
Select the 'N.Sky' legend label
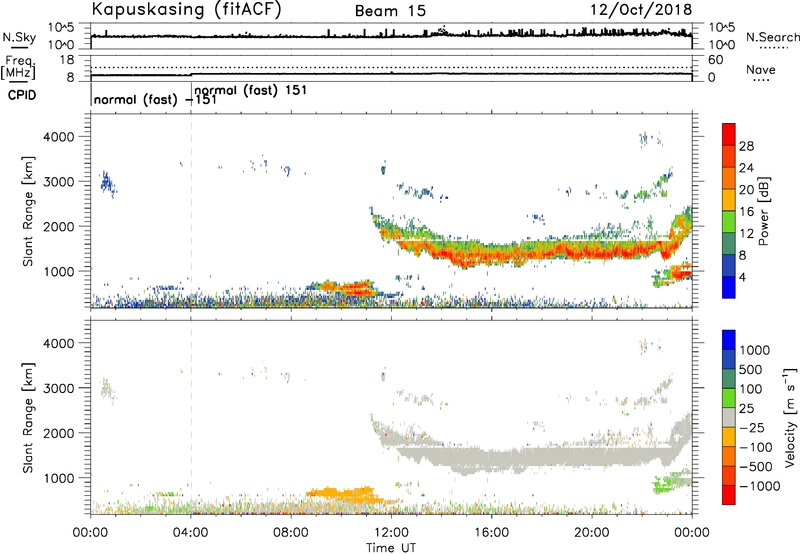click(19, 37)
